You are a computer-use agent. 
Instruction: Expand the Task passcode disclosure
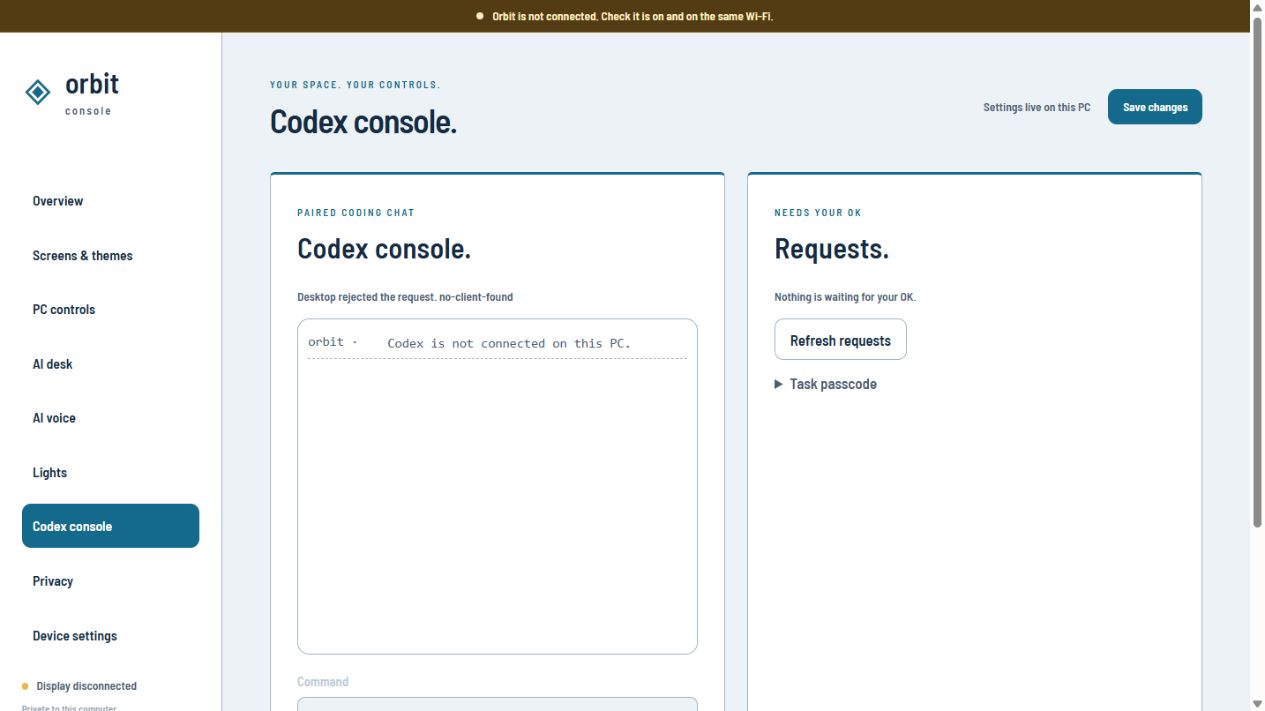tap(826, 384)
